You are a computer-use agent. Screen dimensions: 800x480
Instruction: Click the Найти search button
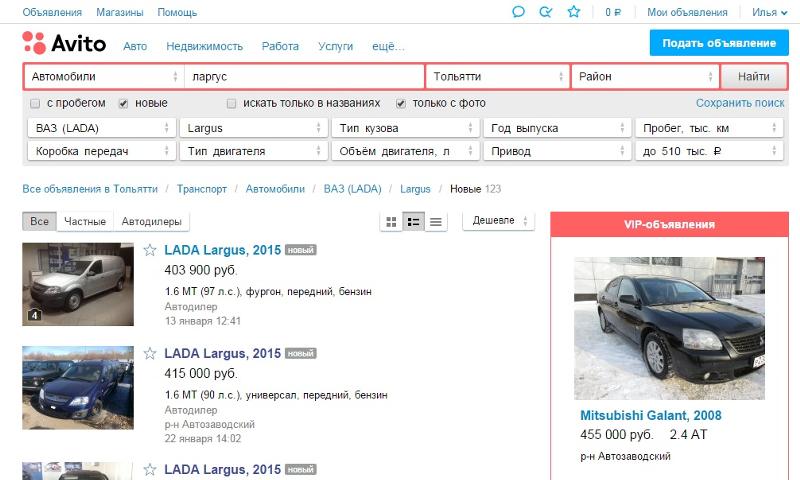click(754, 77)
